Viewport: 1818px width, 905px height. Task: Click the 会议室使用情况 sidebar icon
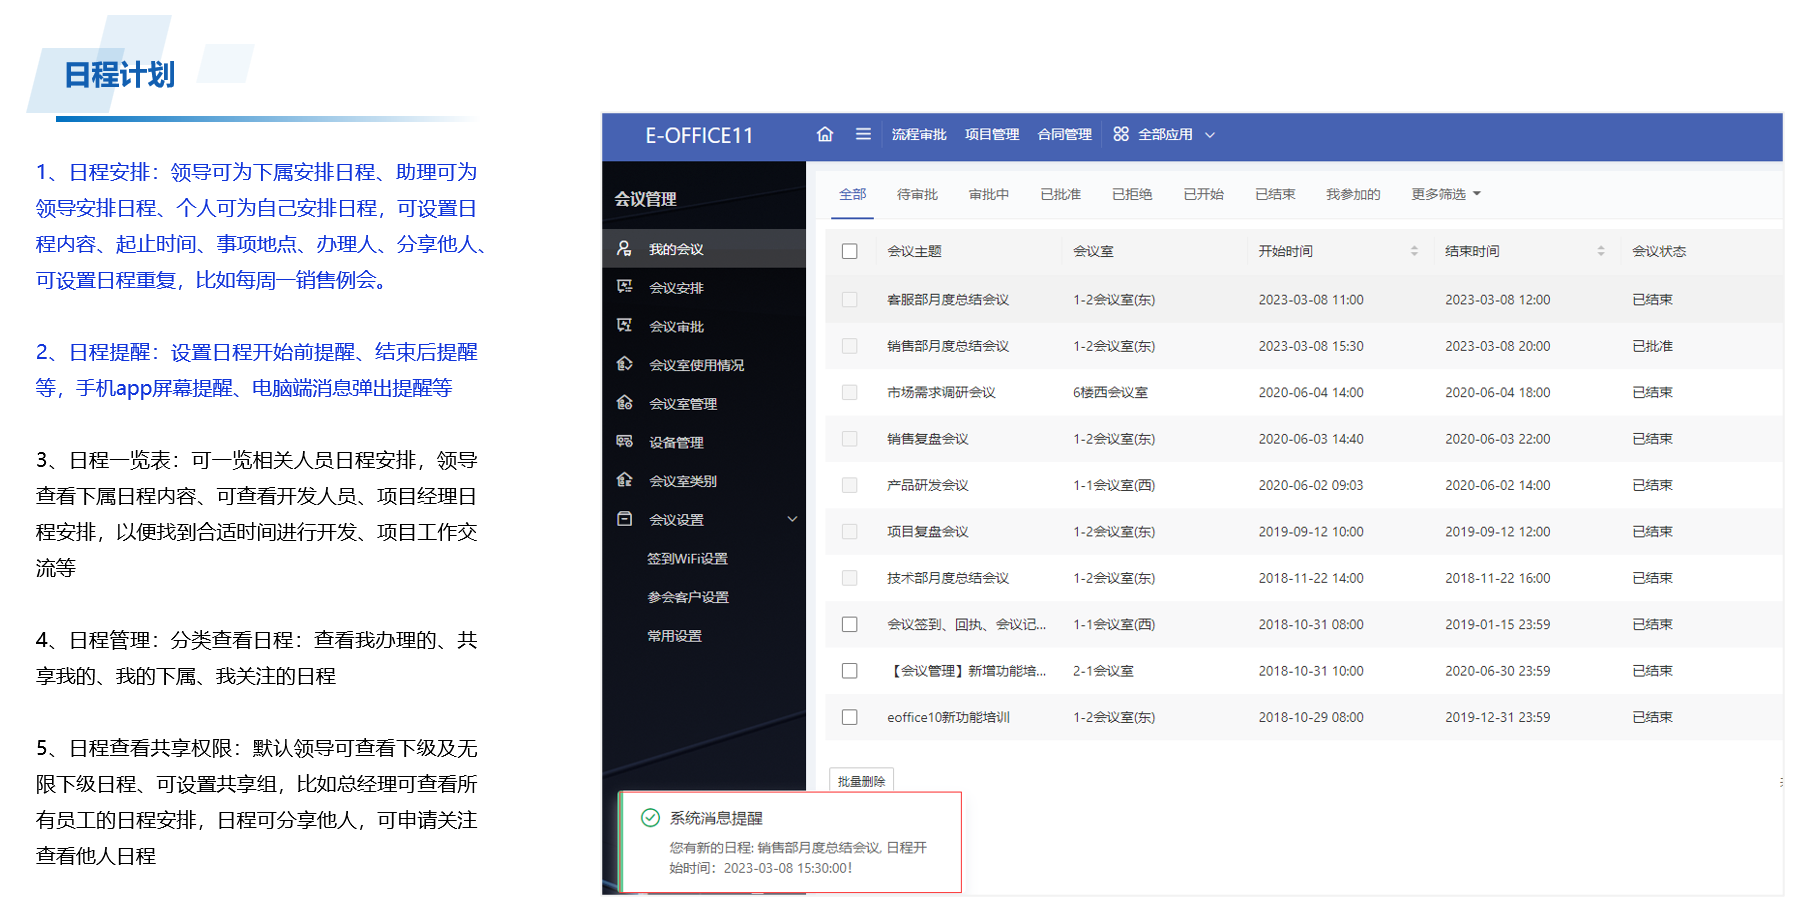coord(624,364)
